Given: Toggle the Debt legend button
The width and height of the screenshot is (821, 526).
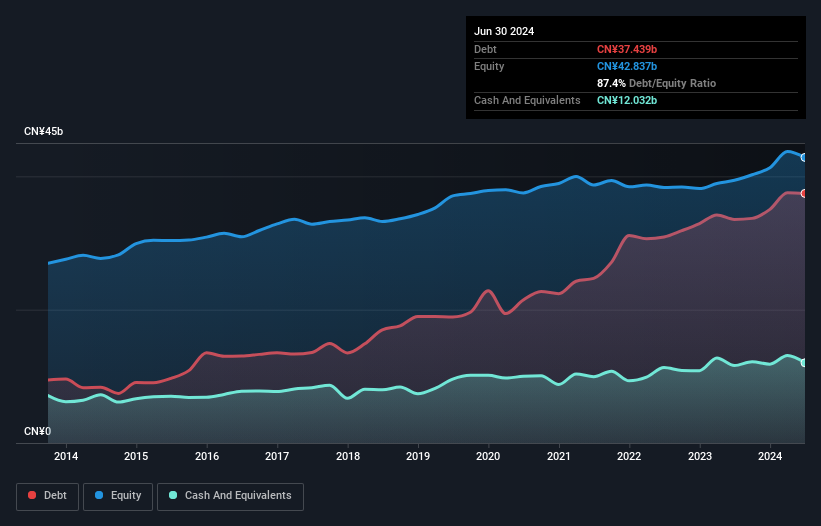Looking at the screenshot, I should 47,496.
